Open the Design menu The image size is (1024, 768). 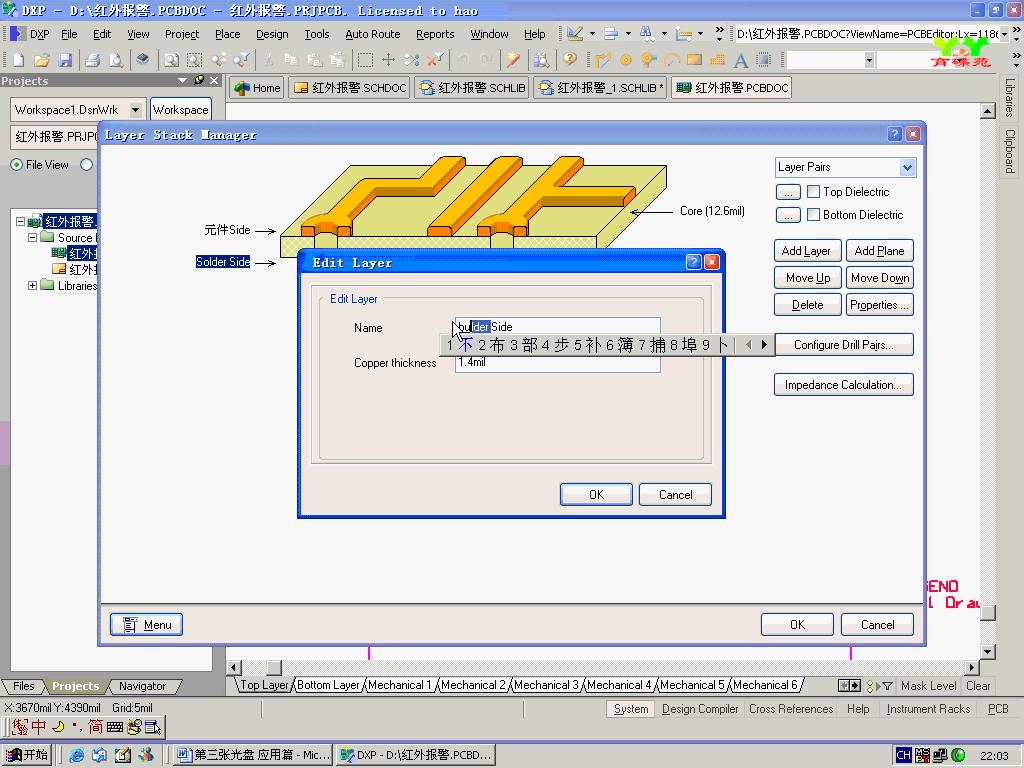point(272,34)
